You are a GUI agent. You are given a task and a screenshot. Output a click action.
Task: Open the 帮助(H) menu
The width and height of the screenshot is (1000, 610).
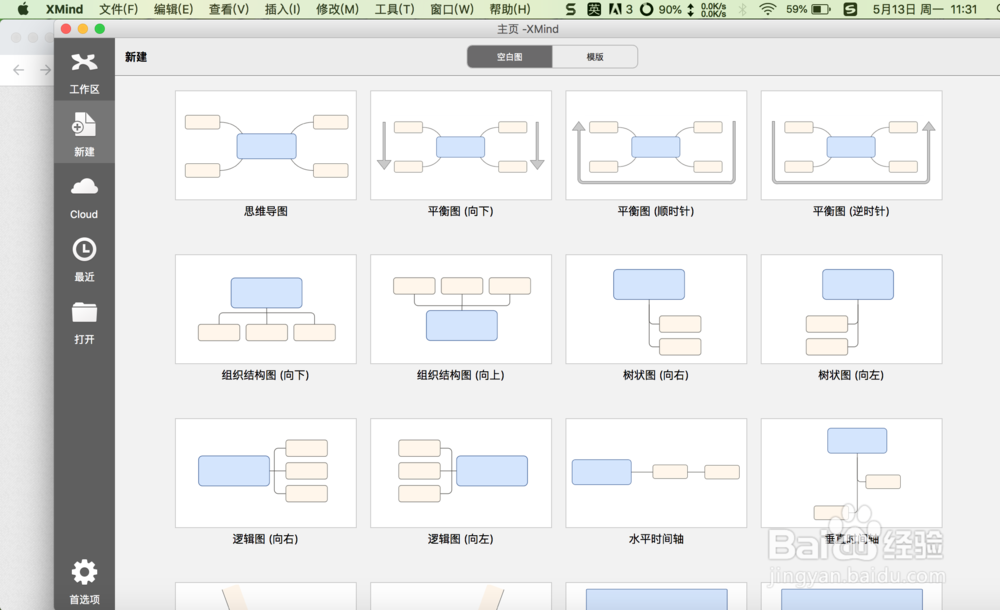click(x=508, y=10)
